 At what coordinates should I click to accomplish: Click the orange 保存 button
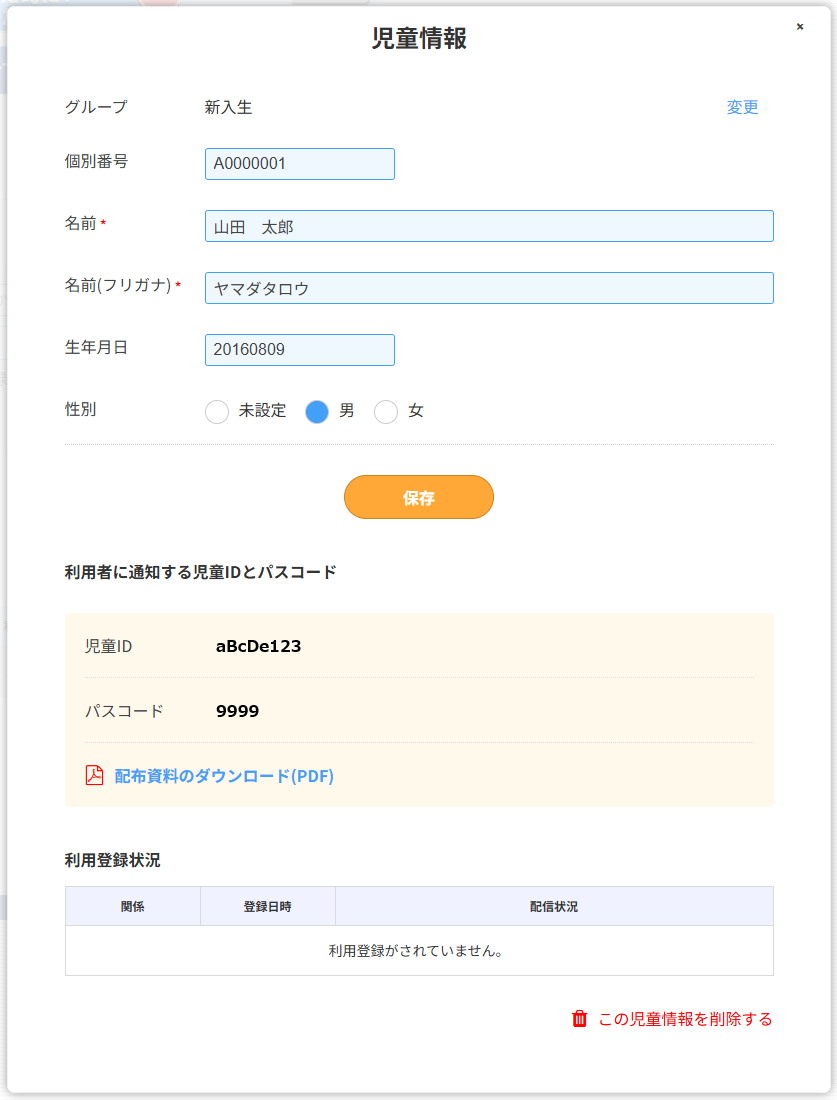(x=419, y=497)
